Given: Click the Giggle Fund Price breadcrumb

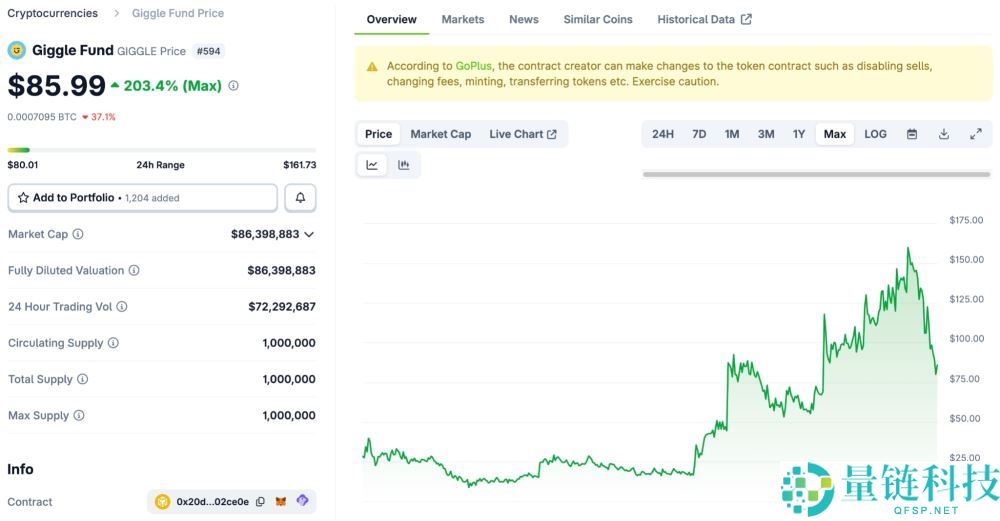Looking at the screenshot, I should (x=178, y=13).
